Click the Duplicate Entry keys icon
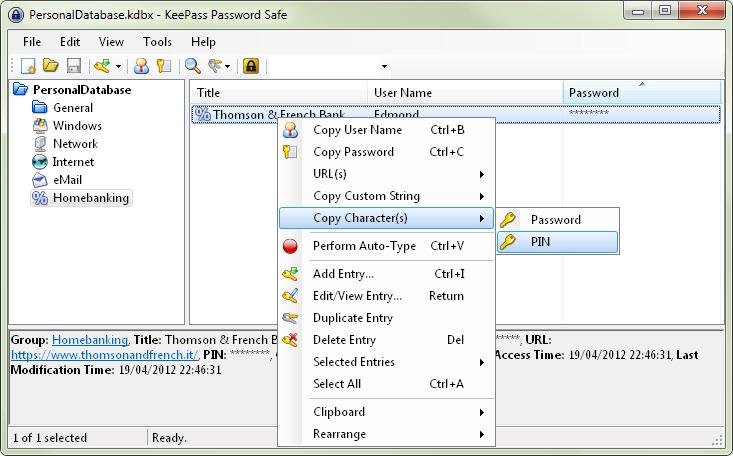Viewport: 733px width, 456px height. click(290, 318)
